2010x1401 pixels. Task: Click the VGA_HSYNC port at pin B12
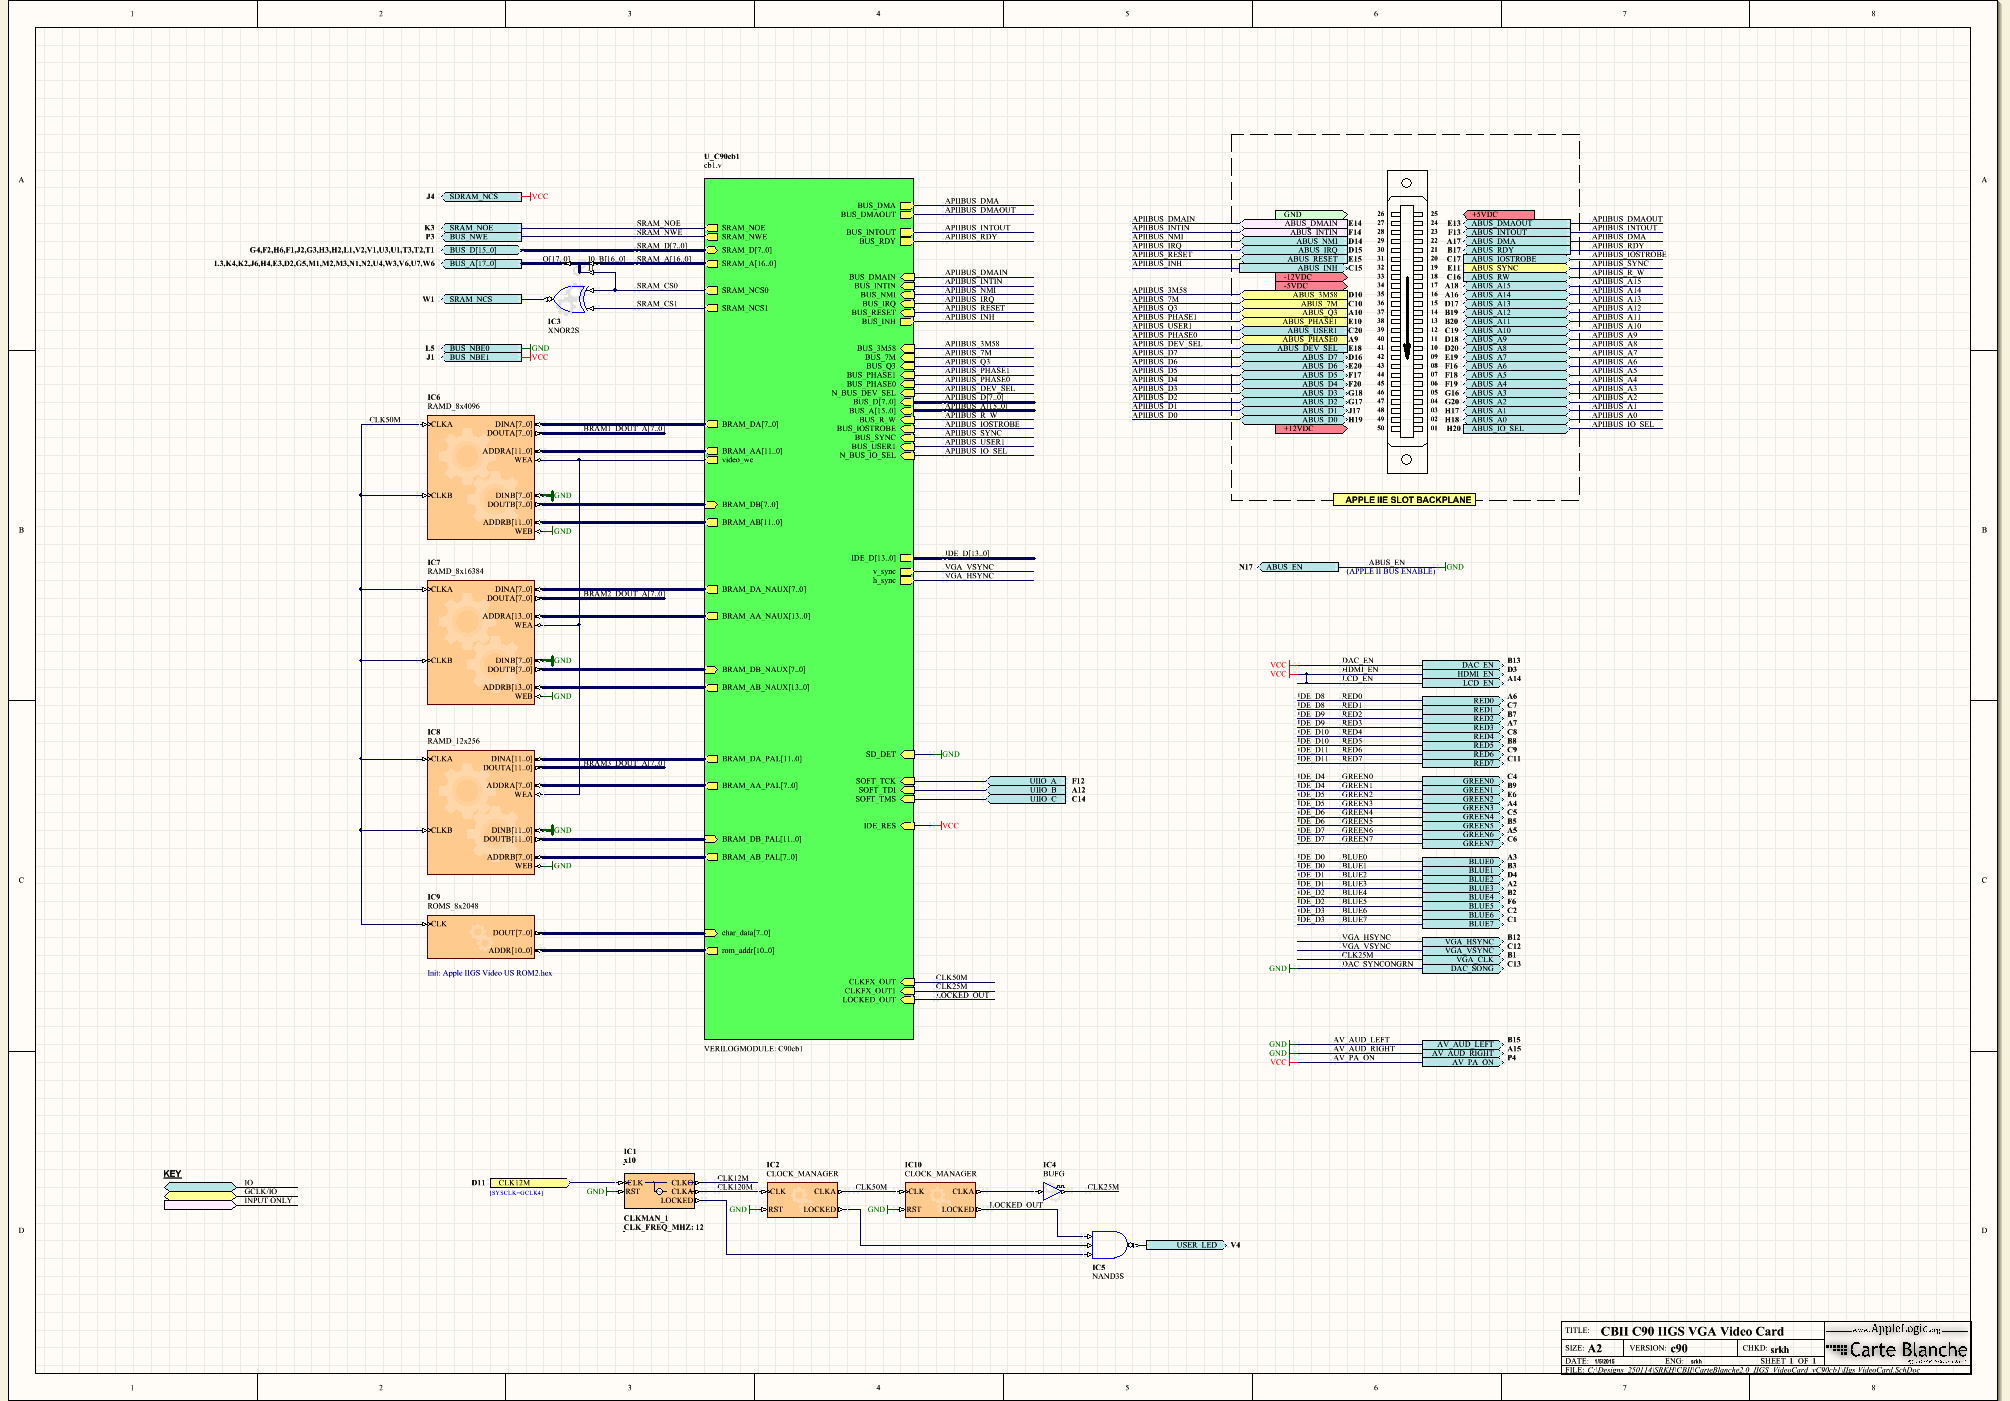1462,942
